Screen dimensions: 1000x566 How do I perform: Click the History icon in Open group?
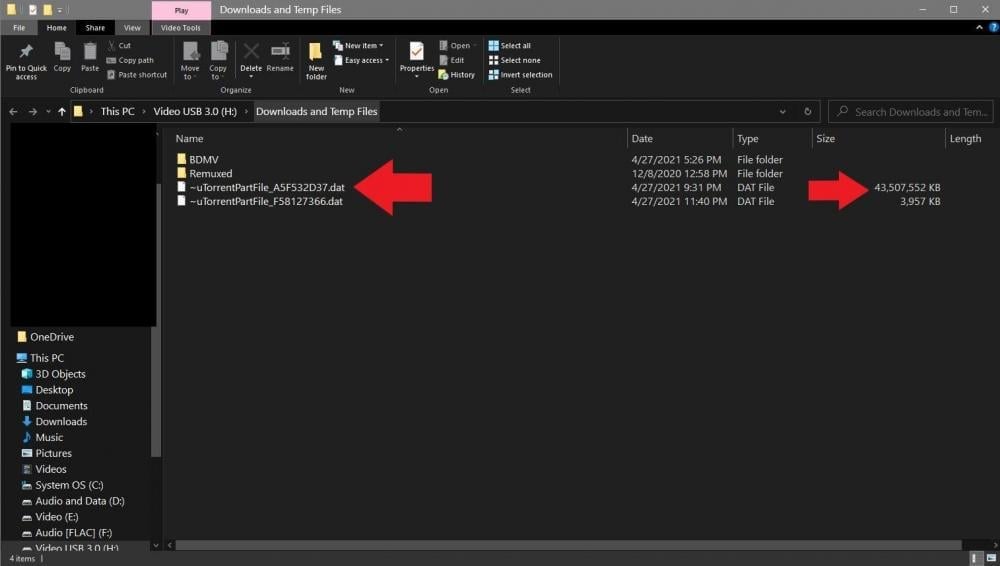[x=457, y=75]
